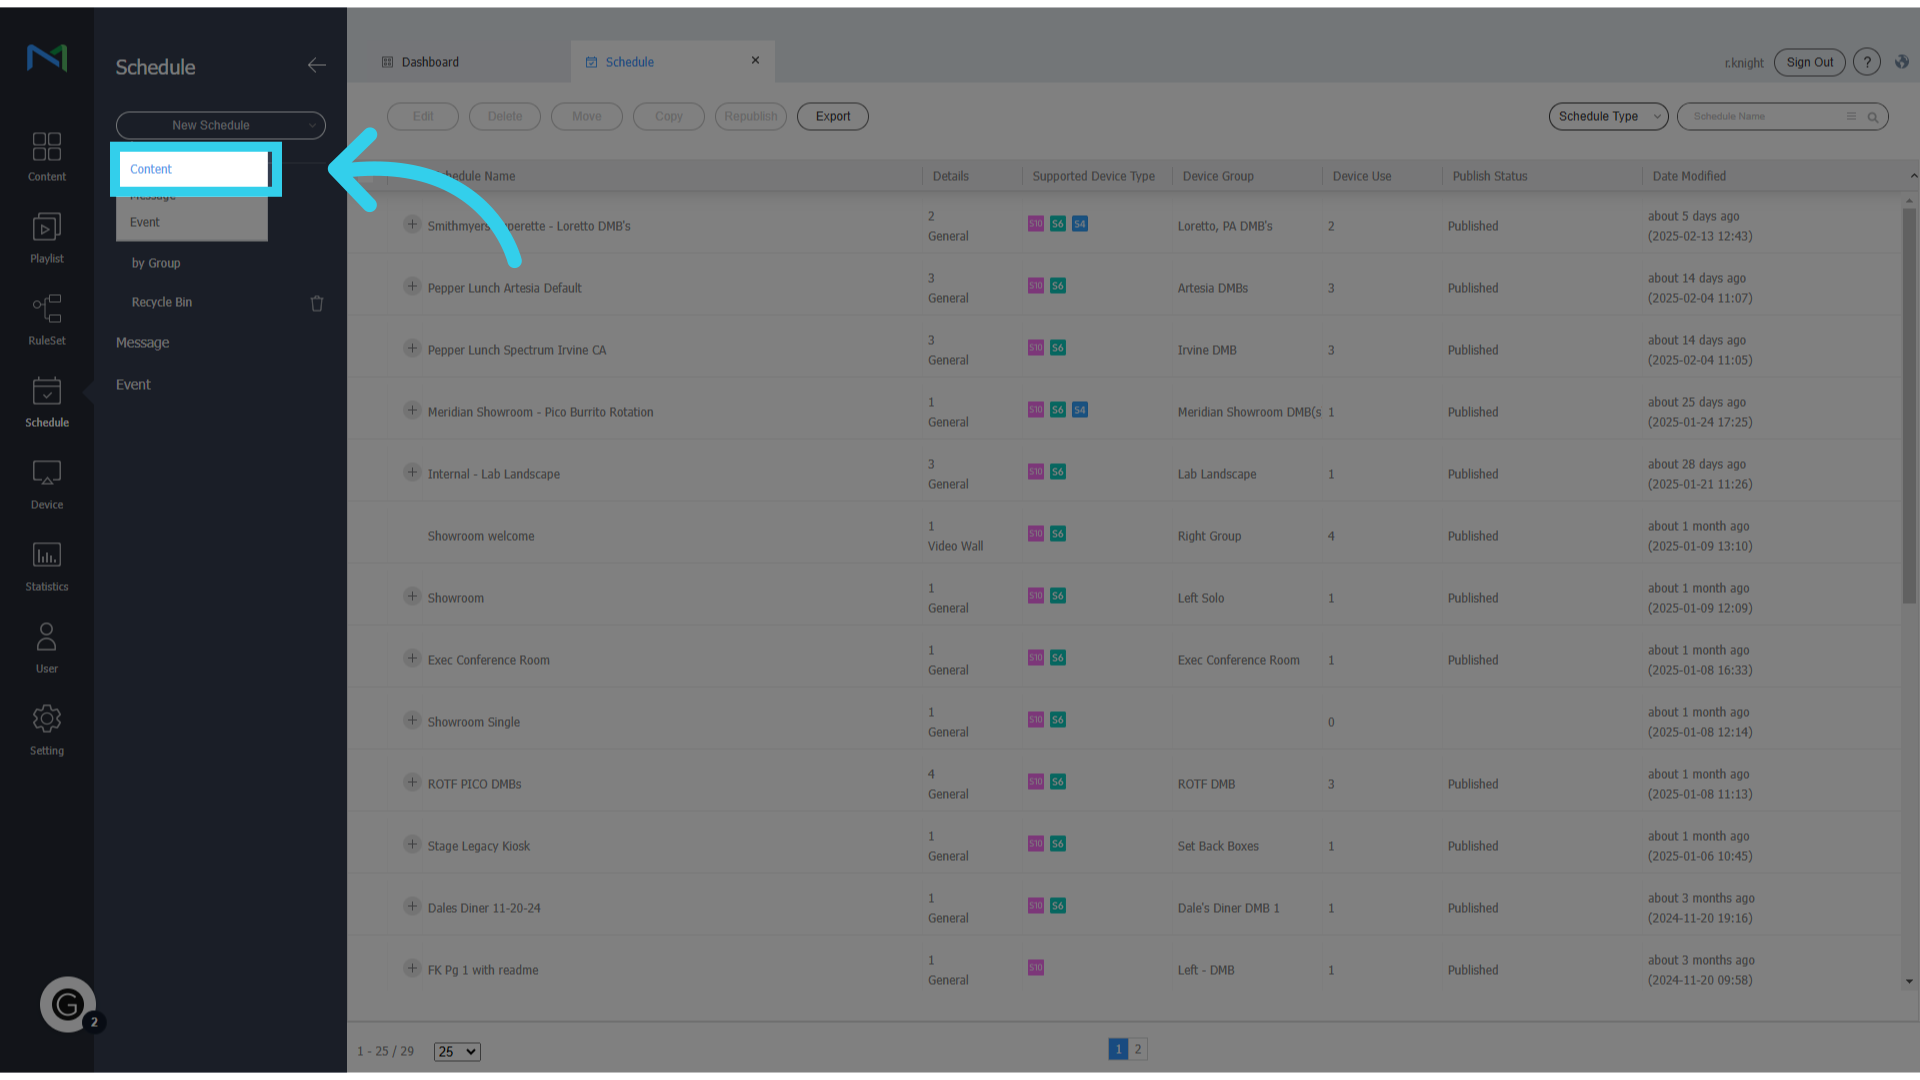Sort by Device Group column header
The height and width of the screenshot is (1080, 1920).
click(1218, 176)
